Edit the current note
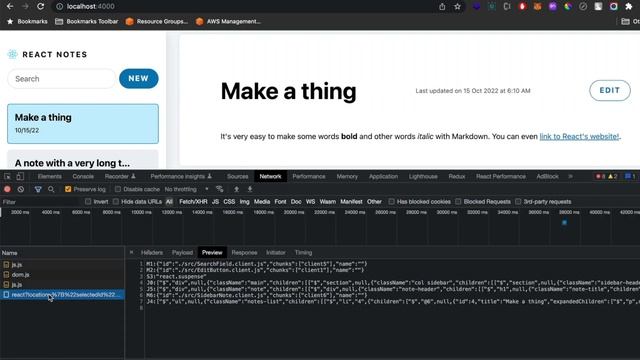The height and width of the screenshot is (360, 640). 610,91
